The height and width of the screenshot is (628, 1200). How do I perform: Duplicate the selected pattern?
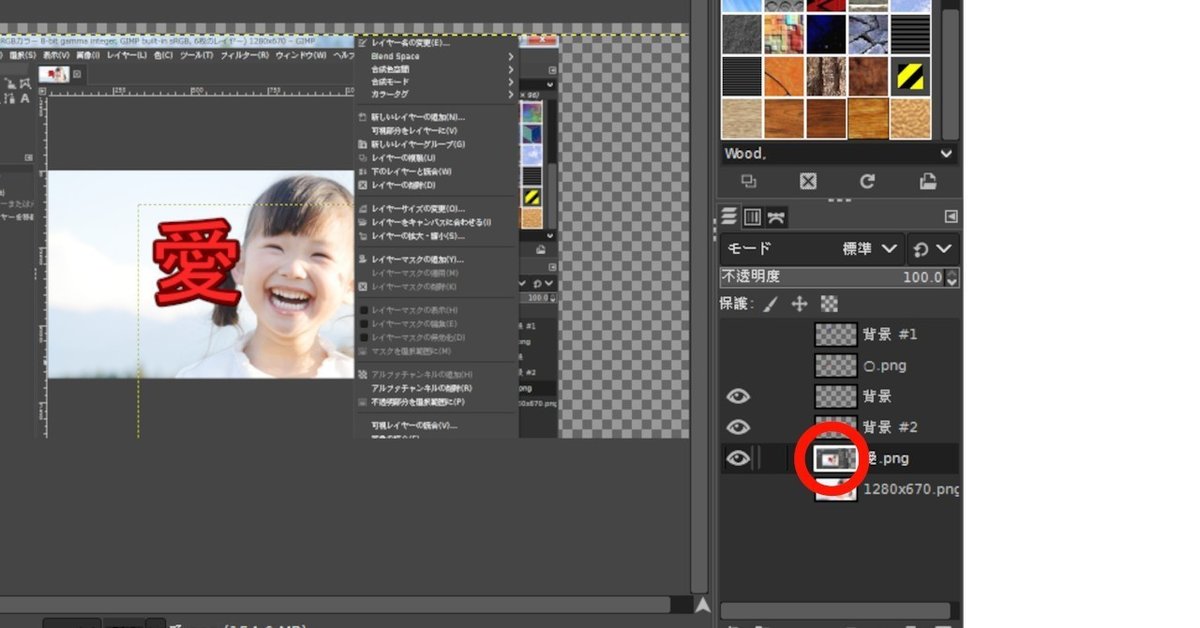pyautogui.click(x=749, y=182)
